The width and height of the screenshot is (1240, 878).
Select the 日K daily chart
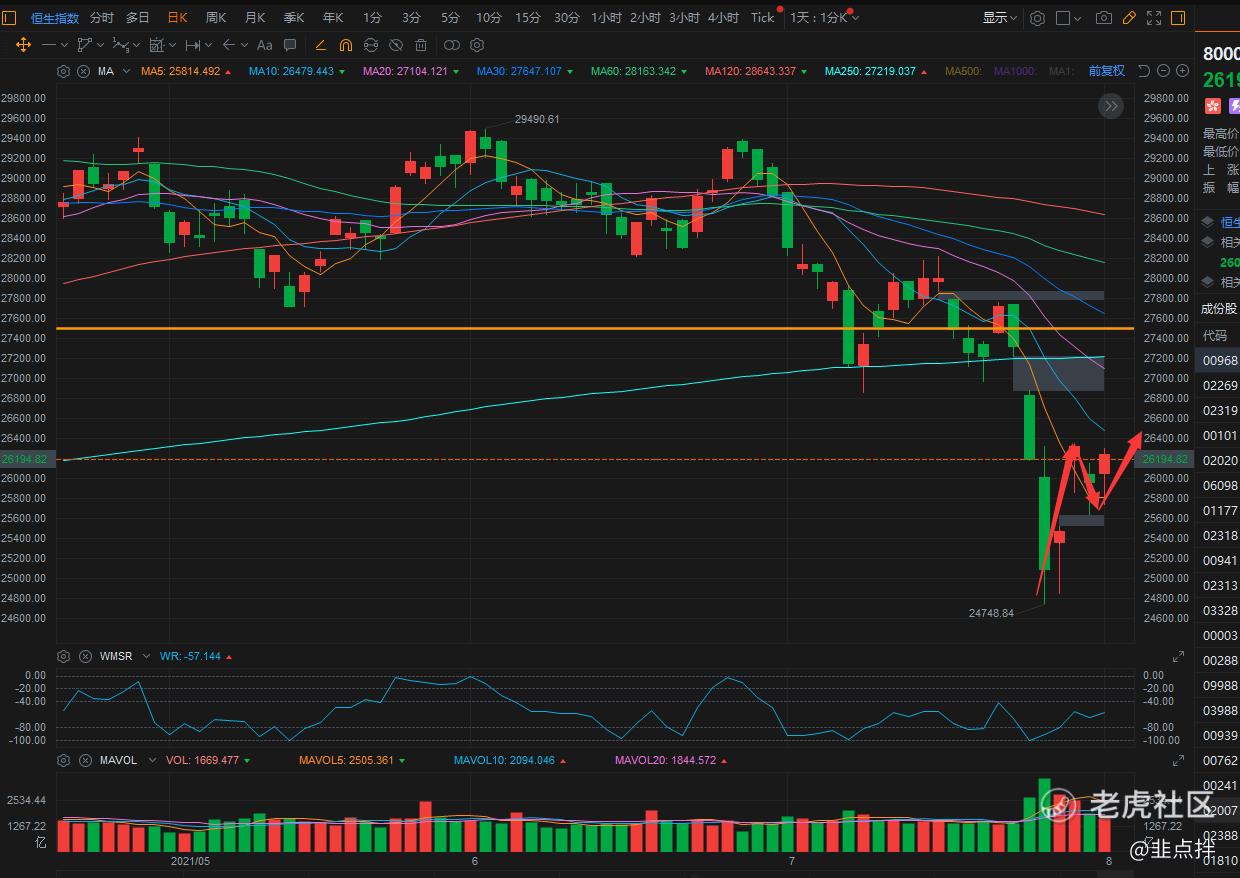[177, 18]
